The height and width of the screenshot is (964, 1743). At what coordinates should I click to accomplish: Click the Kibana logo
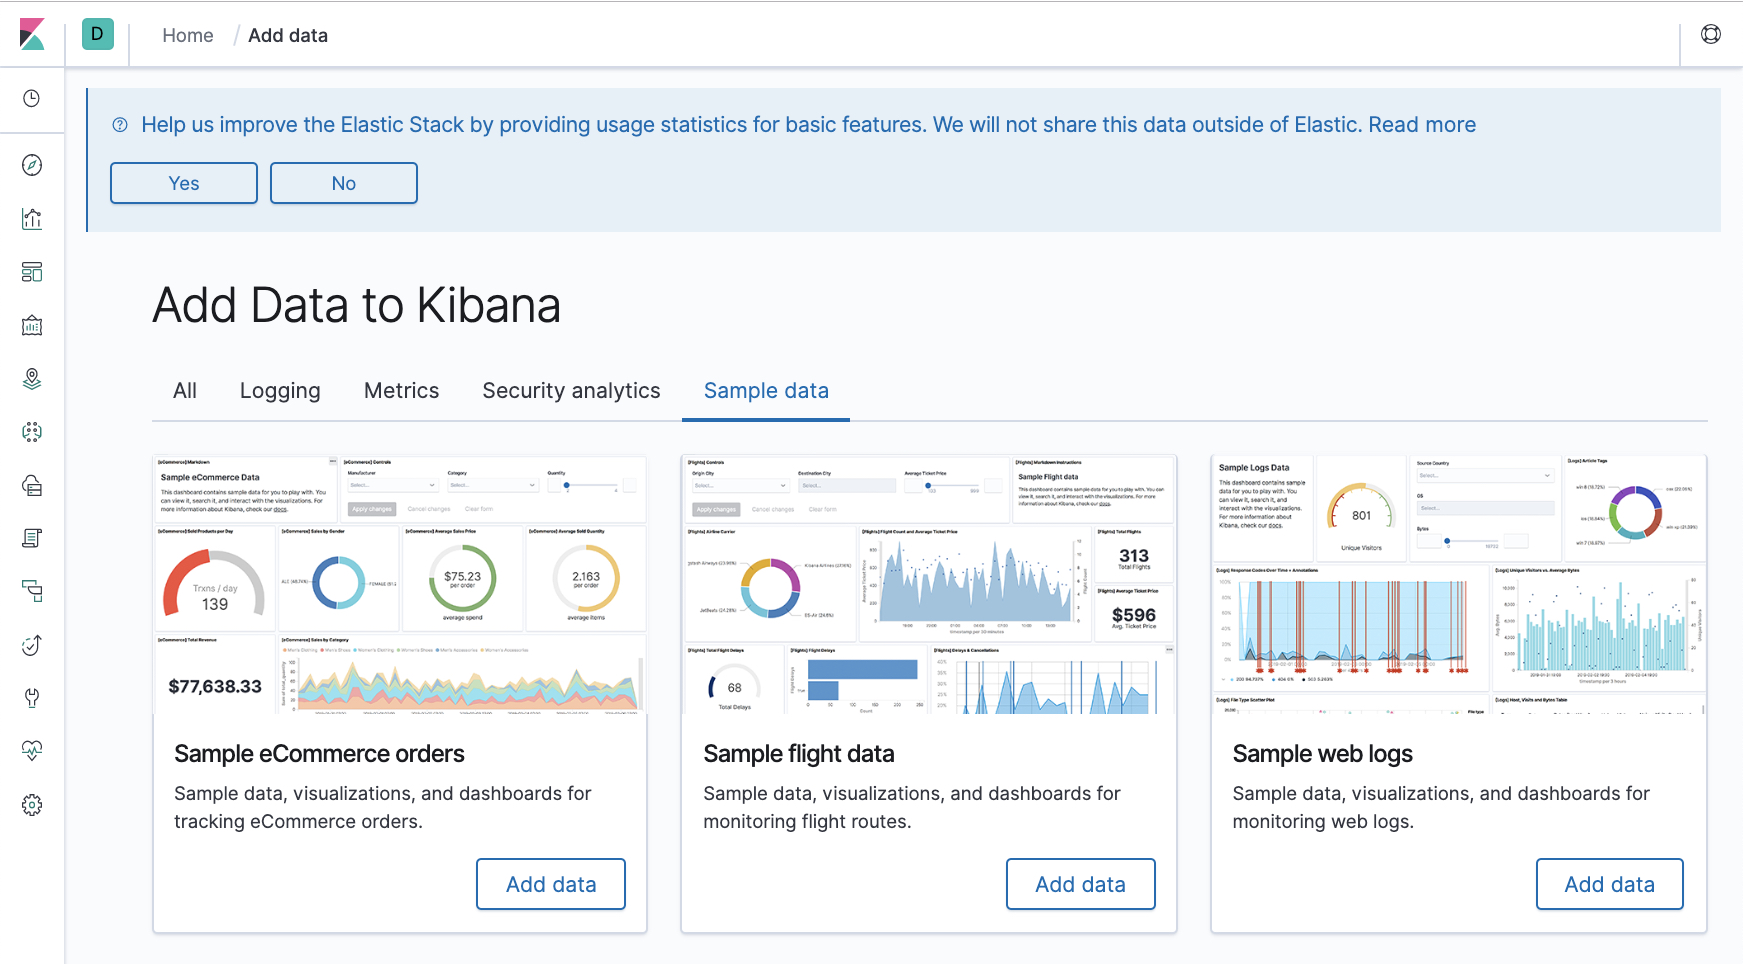[32, 34]
